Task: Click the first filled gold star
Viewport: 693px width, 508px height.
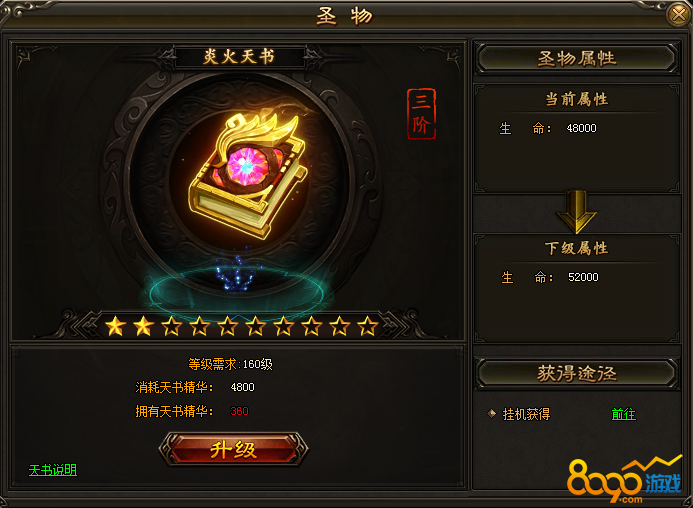Action: (x=116, y=326)
